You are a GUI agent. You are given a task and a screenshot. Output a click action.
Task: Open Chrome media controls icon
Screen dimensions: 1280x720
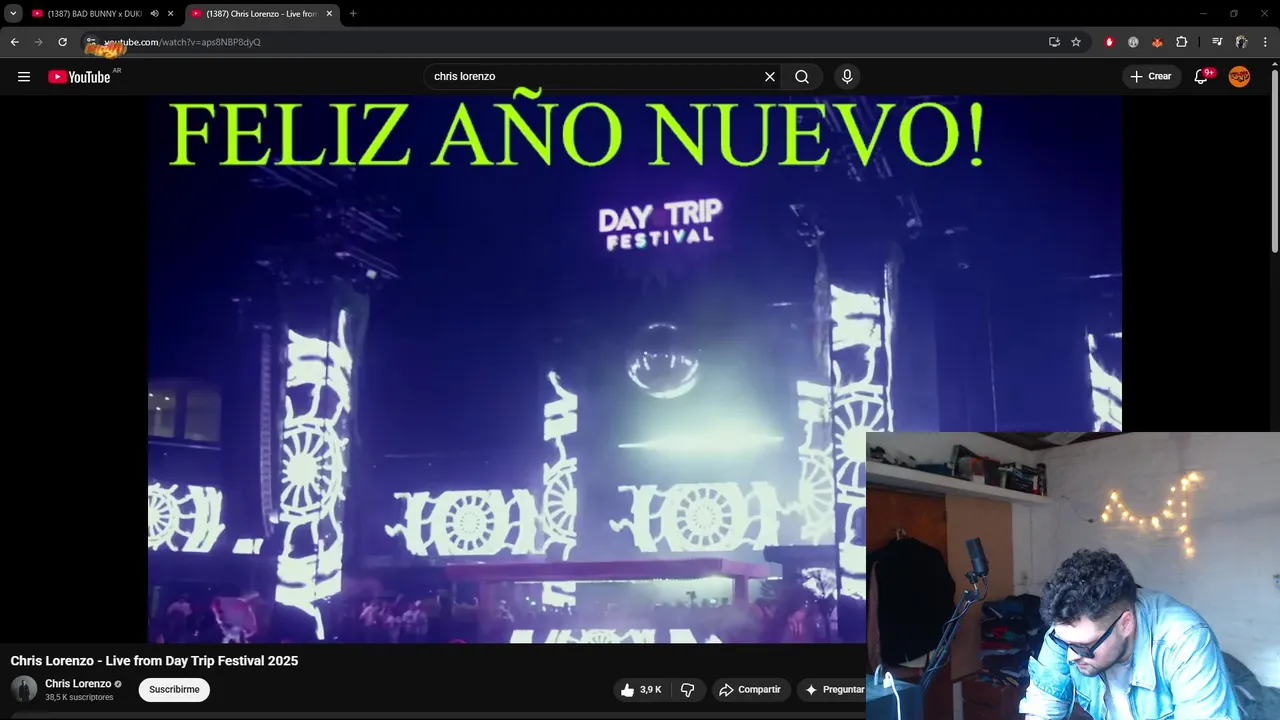pyautogui.click(x=1217, y=42)
